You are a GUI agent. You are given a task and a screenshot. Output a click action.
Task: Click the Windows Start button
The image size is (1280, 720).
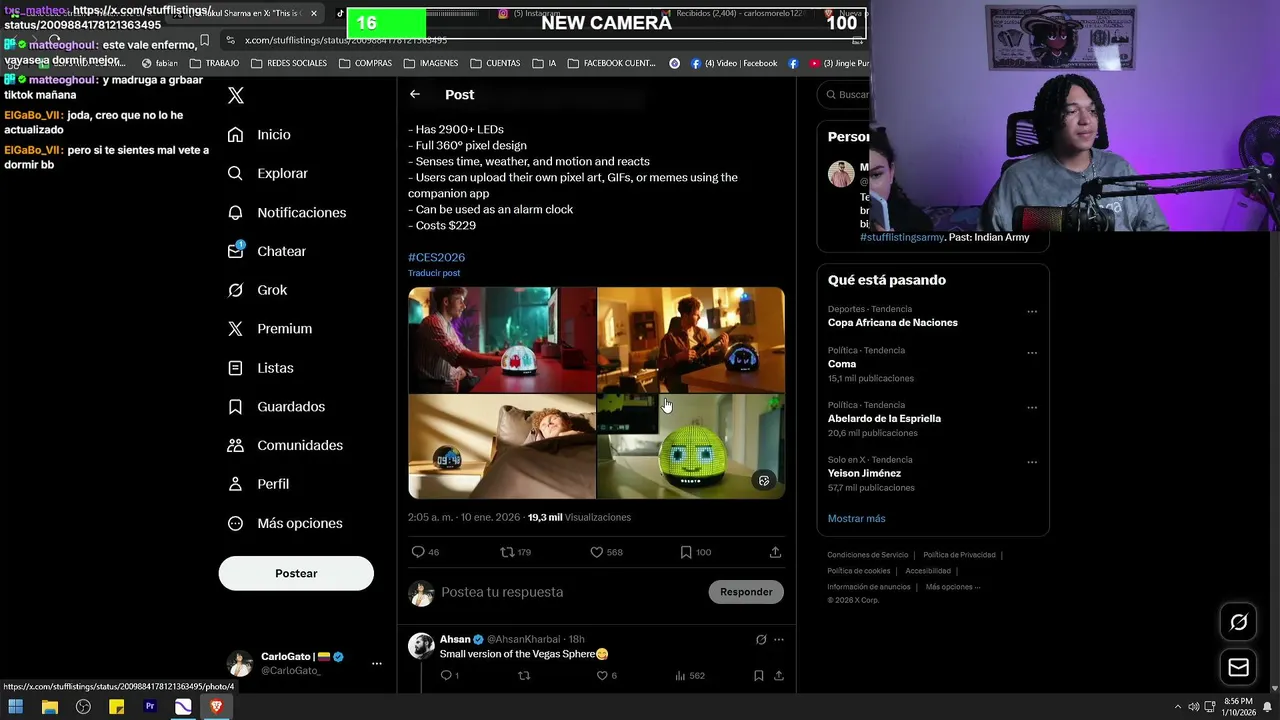point(16,707)
